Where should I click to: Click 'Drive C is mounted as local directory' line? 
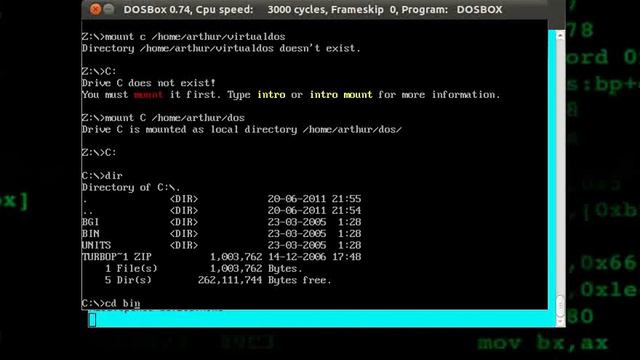[242, 129]
